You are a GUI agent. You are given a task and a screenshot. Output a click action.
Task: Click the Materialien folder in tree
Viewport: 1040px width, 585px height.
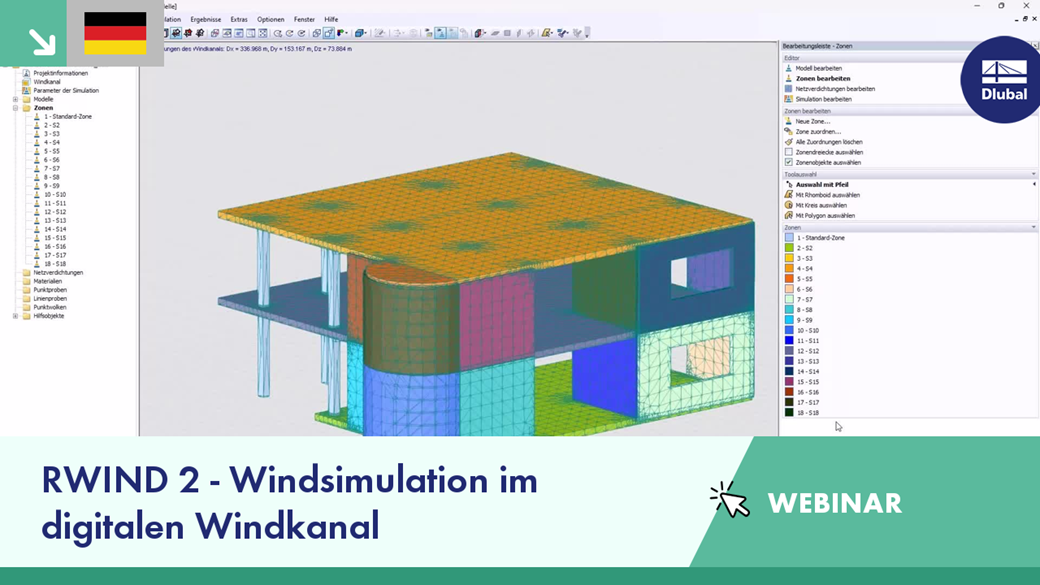click(x=47, y=281)
